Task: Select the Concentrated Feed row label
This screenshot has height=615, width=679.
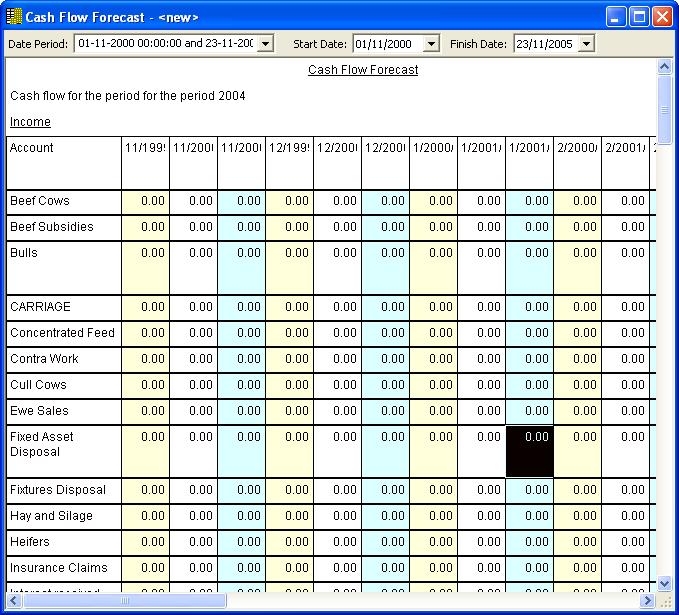Action: tap(64, 333)
